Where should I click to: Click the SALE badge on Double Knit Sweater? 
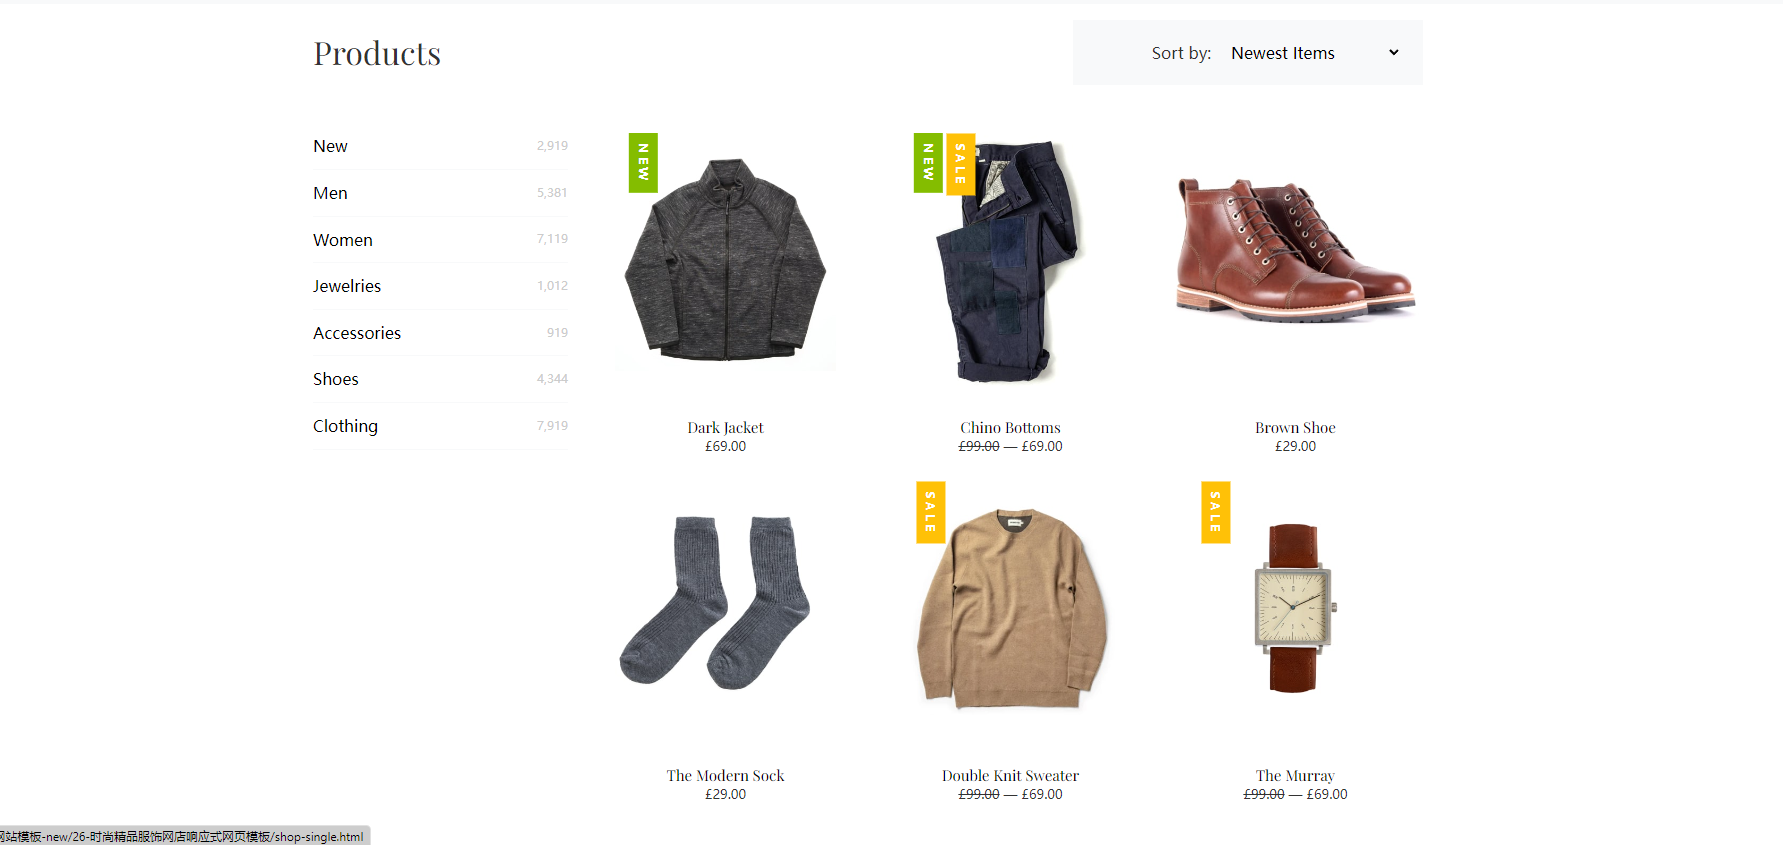pos(931,512)
